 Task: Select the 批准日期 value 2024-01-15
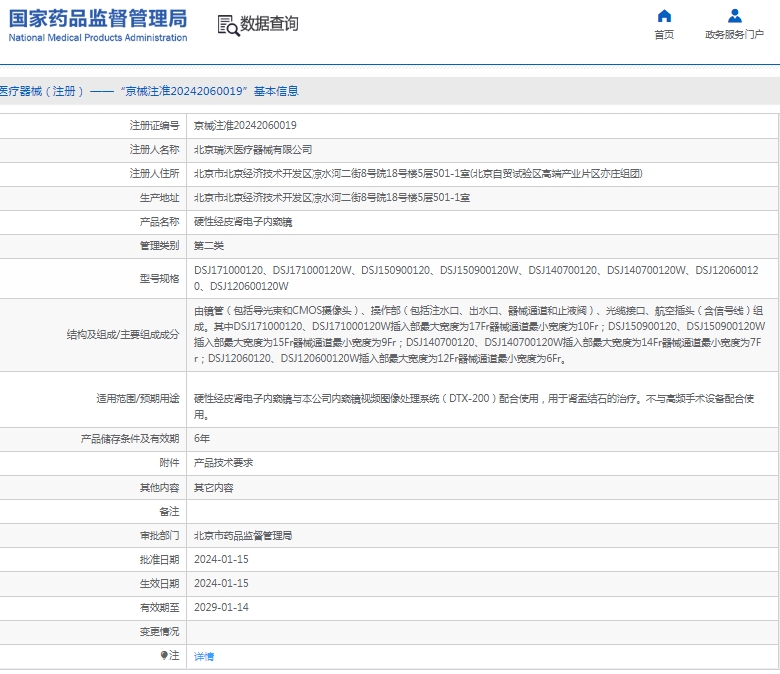221,560
